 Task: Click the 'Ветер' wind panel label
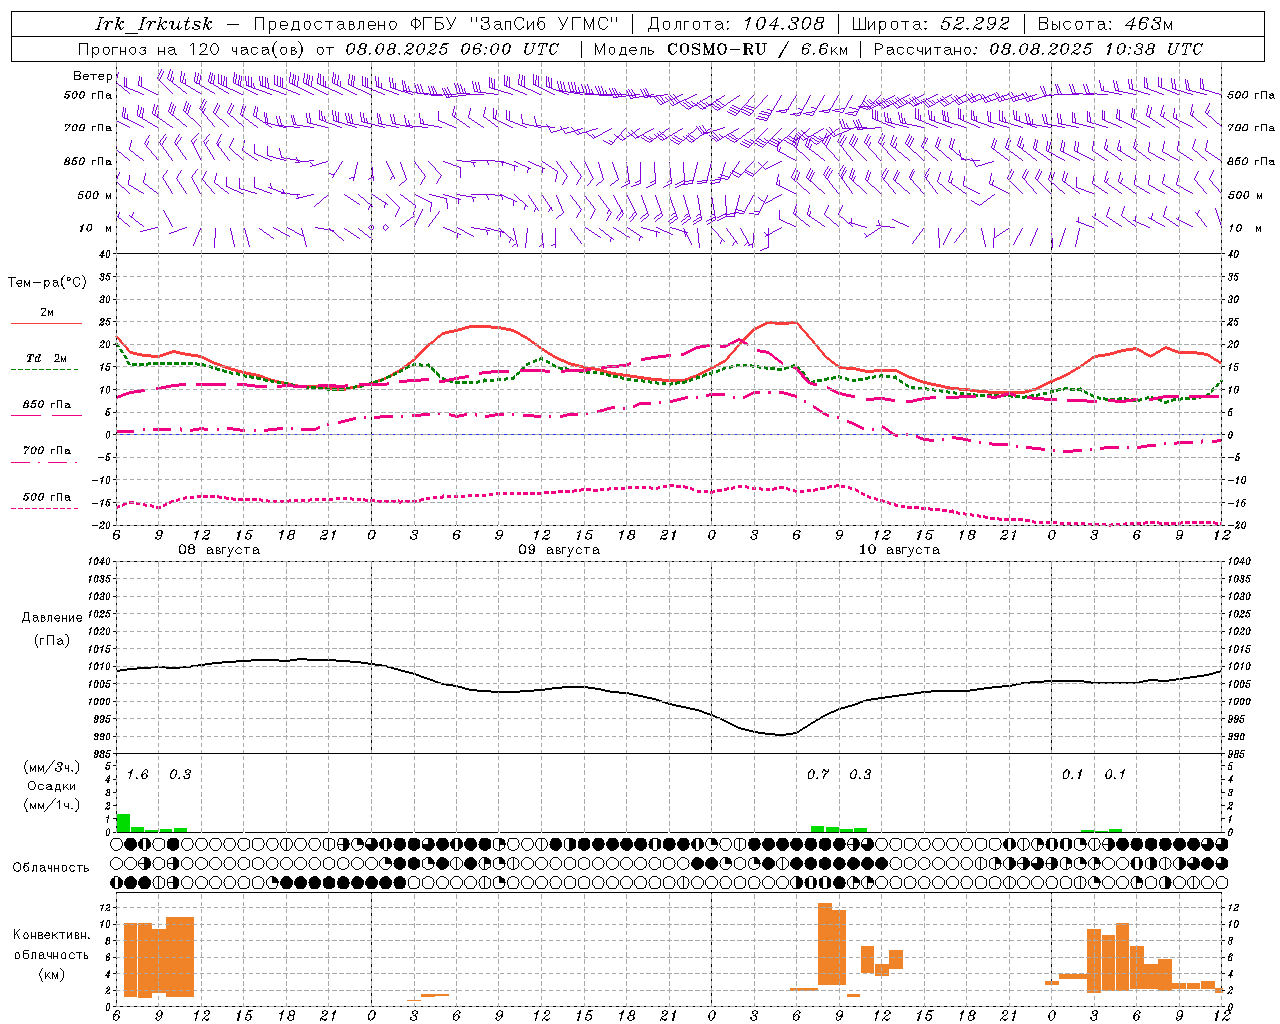(x=92, y=76)
